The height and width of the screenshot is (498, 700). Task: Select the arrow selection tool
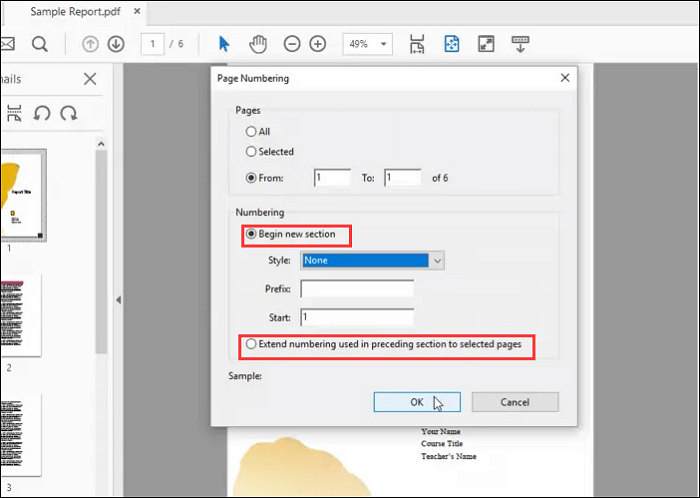pos(224,44)
